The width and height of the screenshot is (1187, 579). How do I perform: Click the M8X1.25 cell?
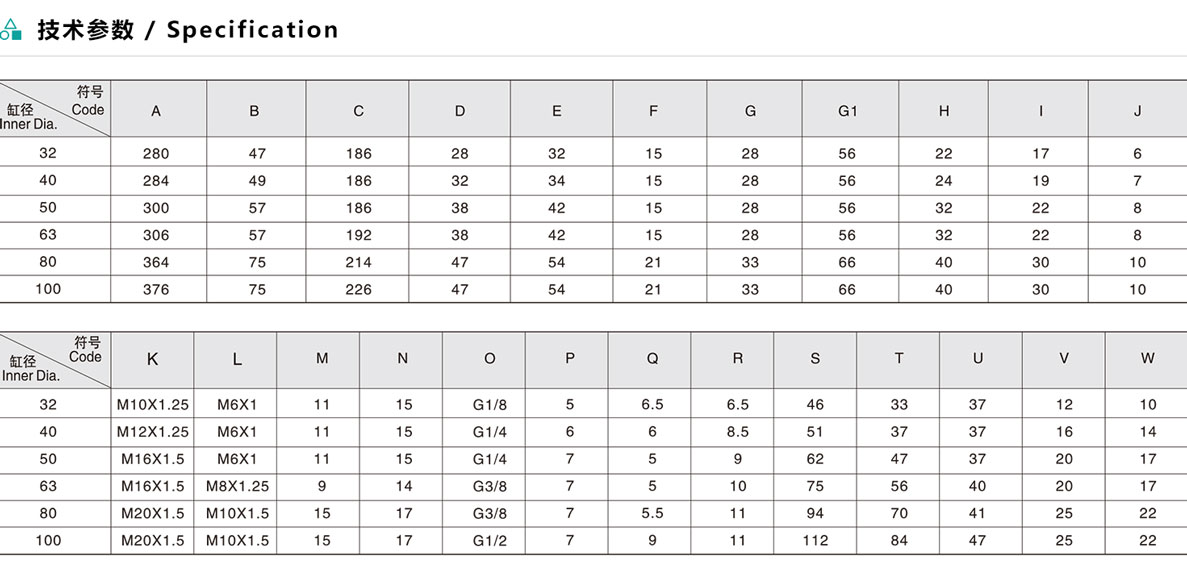[x=237, y=486]
